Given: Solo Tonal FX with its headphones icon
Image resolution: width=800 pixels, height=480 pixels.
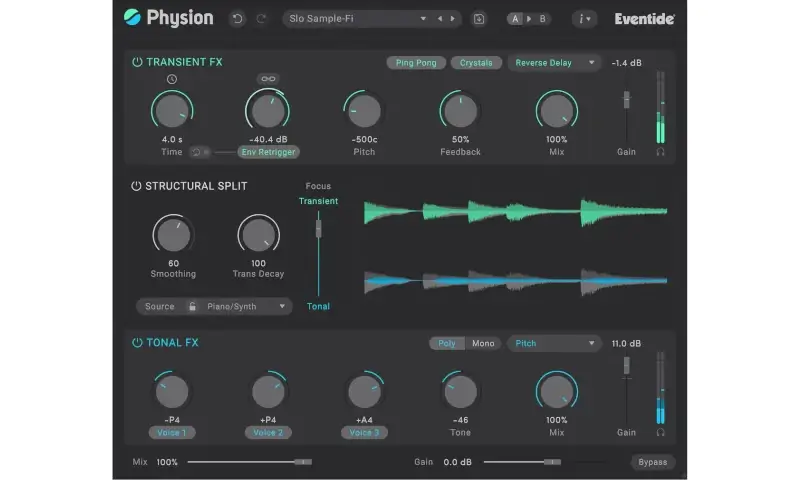Looking at the screenshot, I should tap(660, 432).
